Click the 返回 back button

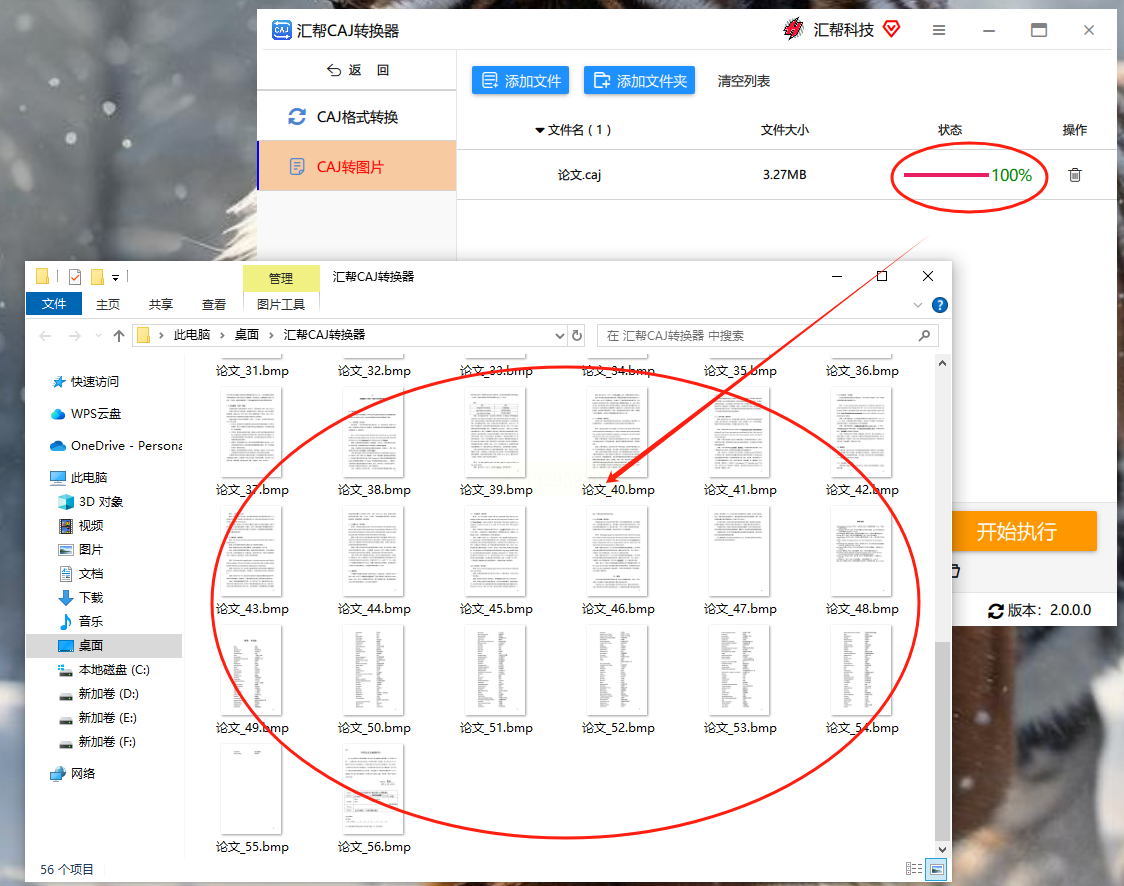point(358,70)
